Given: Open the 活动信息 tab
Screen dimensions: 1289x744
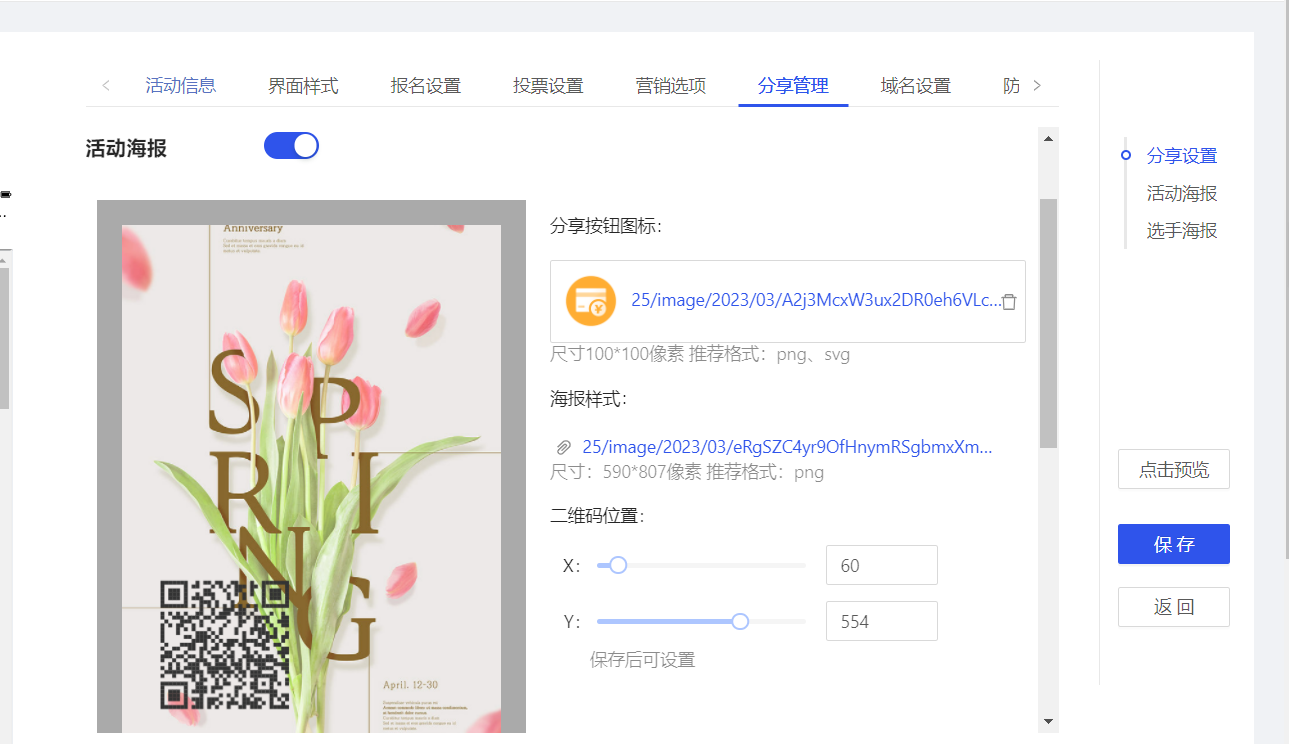Looking at the screenshot, I should point(181,86).
